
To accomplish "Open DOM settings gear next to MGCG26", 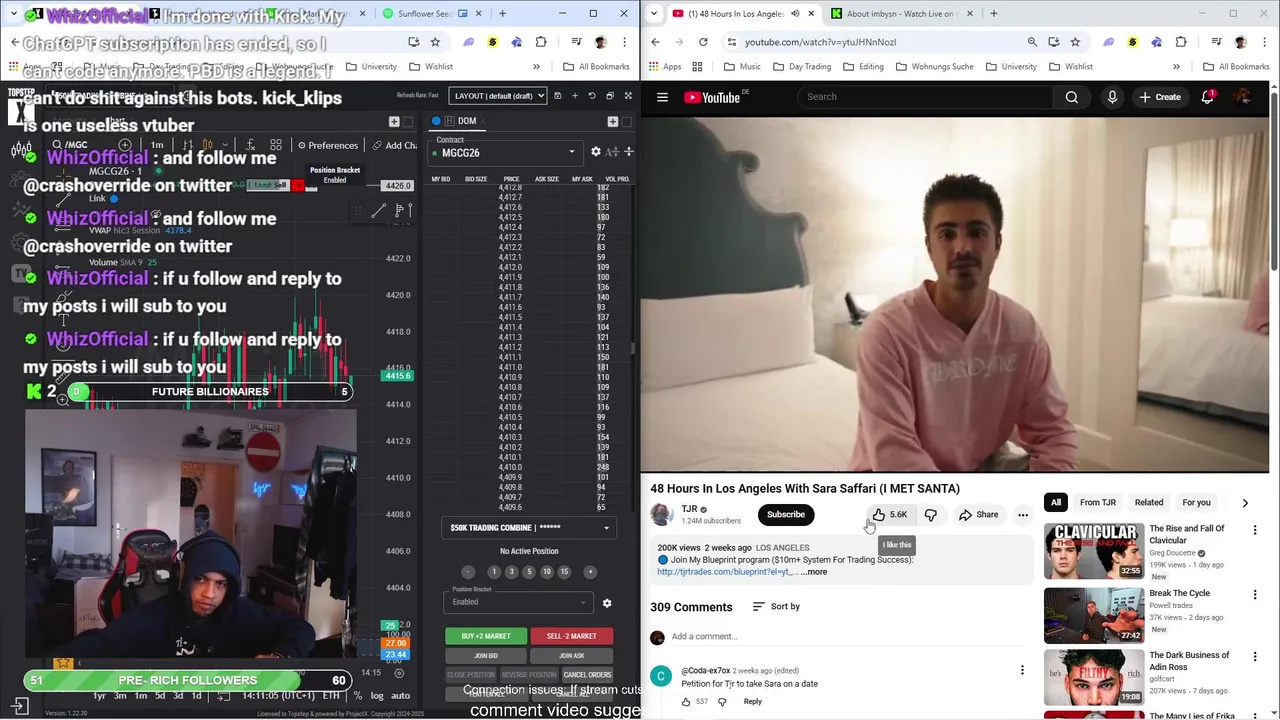I will 596,152.
